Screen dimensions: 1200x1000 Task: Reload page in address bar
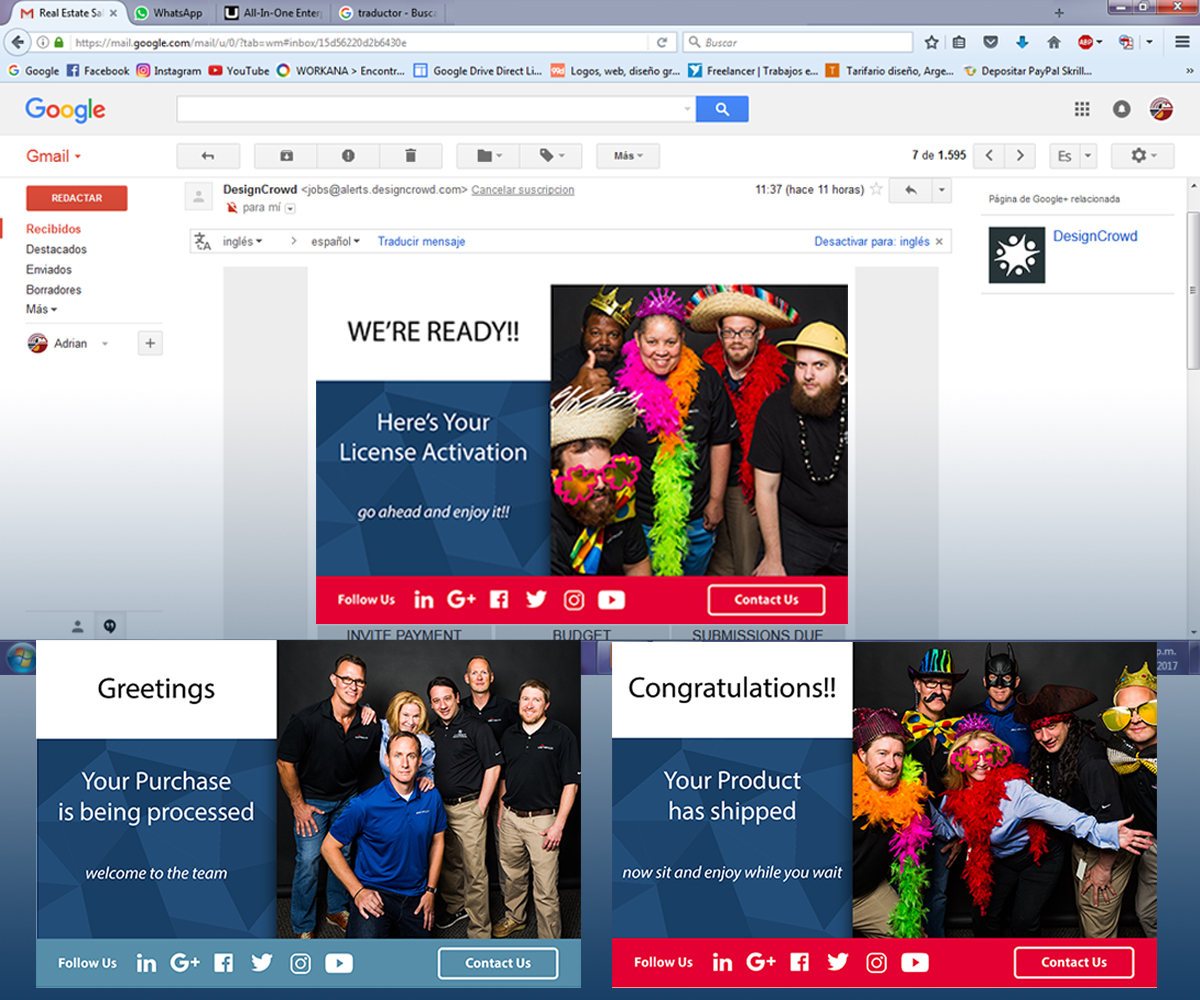coord(662,43)
